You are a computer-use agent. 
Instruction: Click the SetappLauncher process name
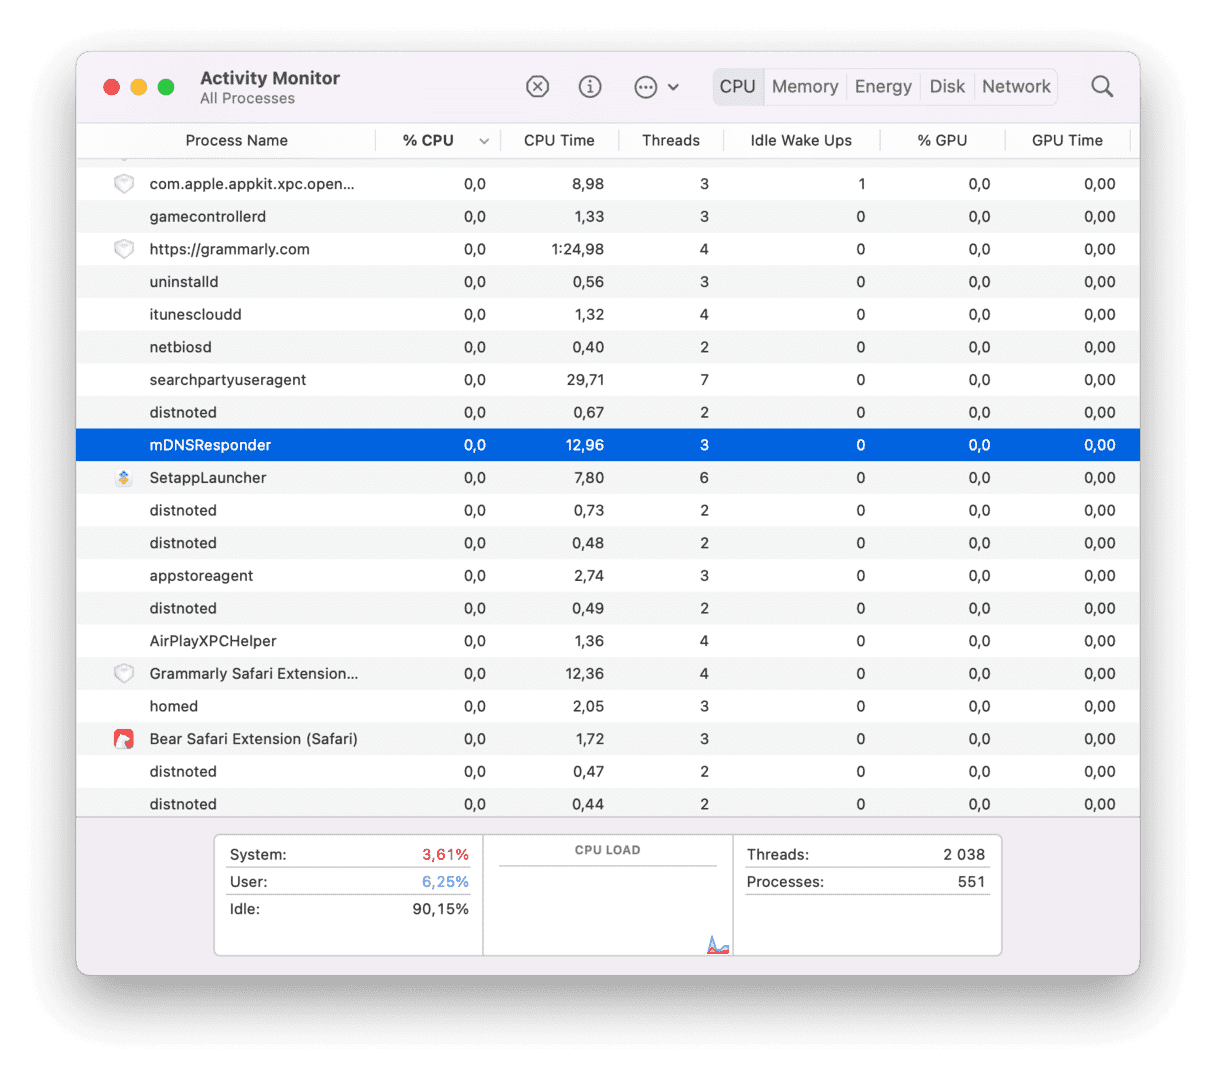(x=208, y=478)
